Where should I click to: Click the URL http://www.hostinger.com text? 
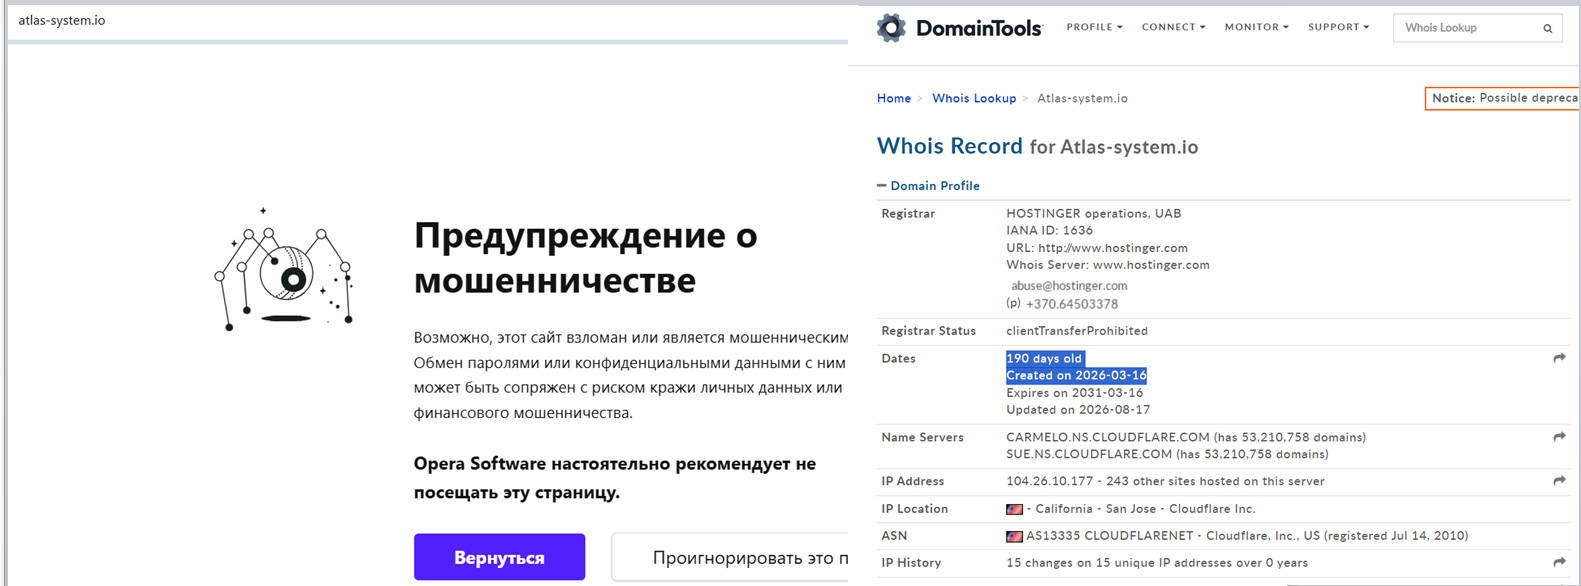click(x=1097, y=248)
